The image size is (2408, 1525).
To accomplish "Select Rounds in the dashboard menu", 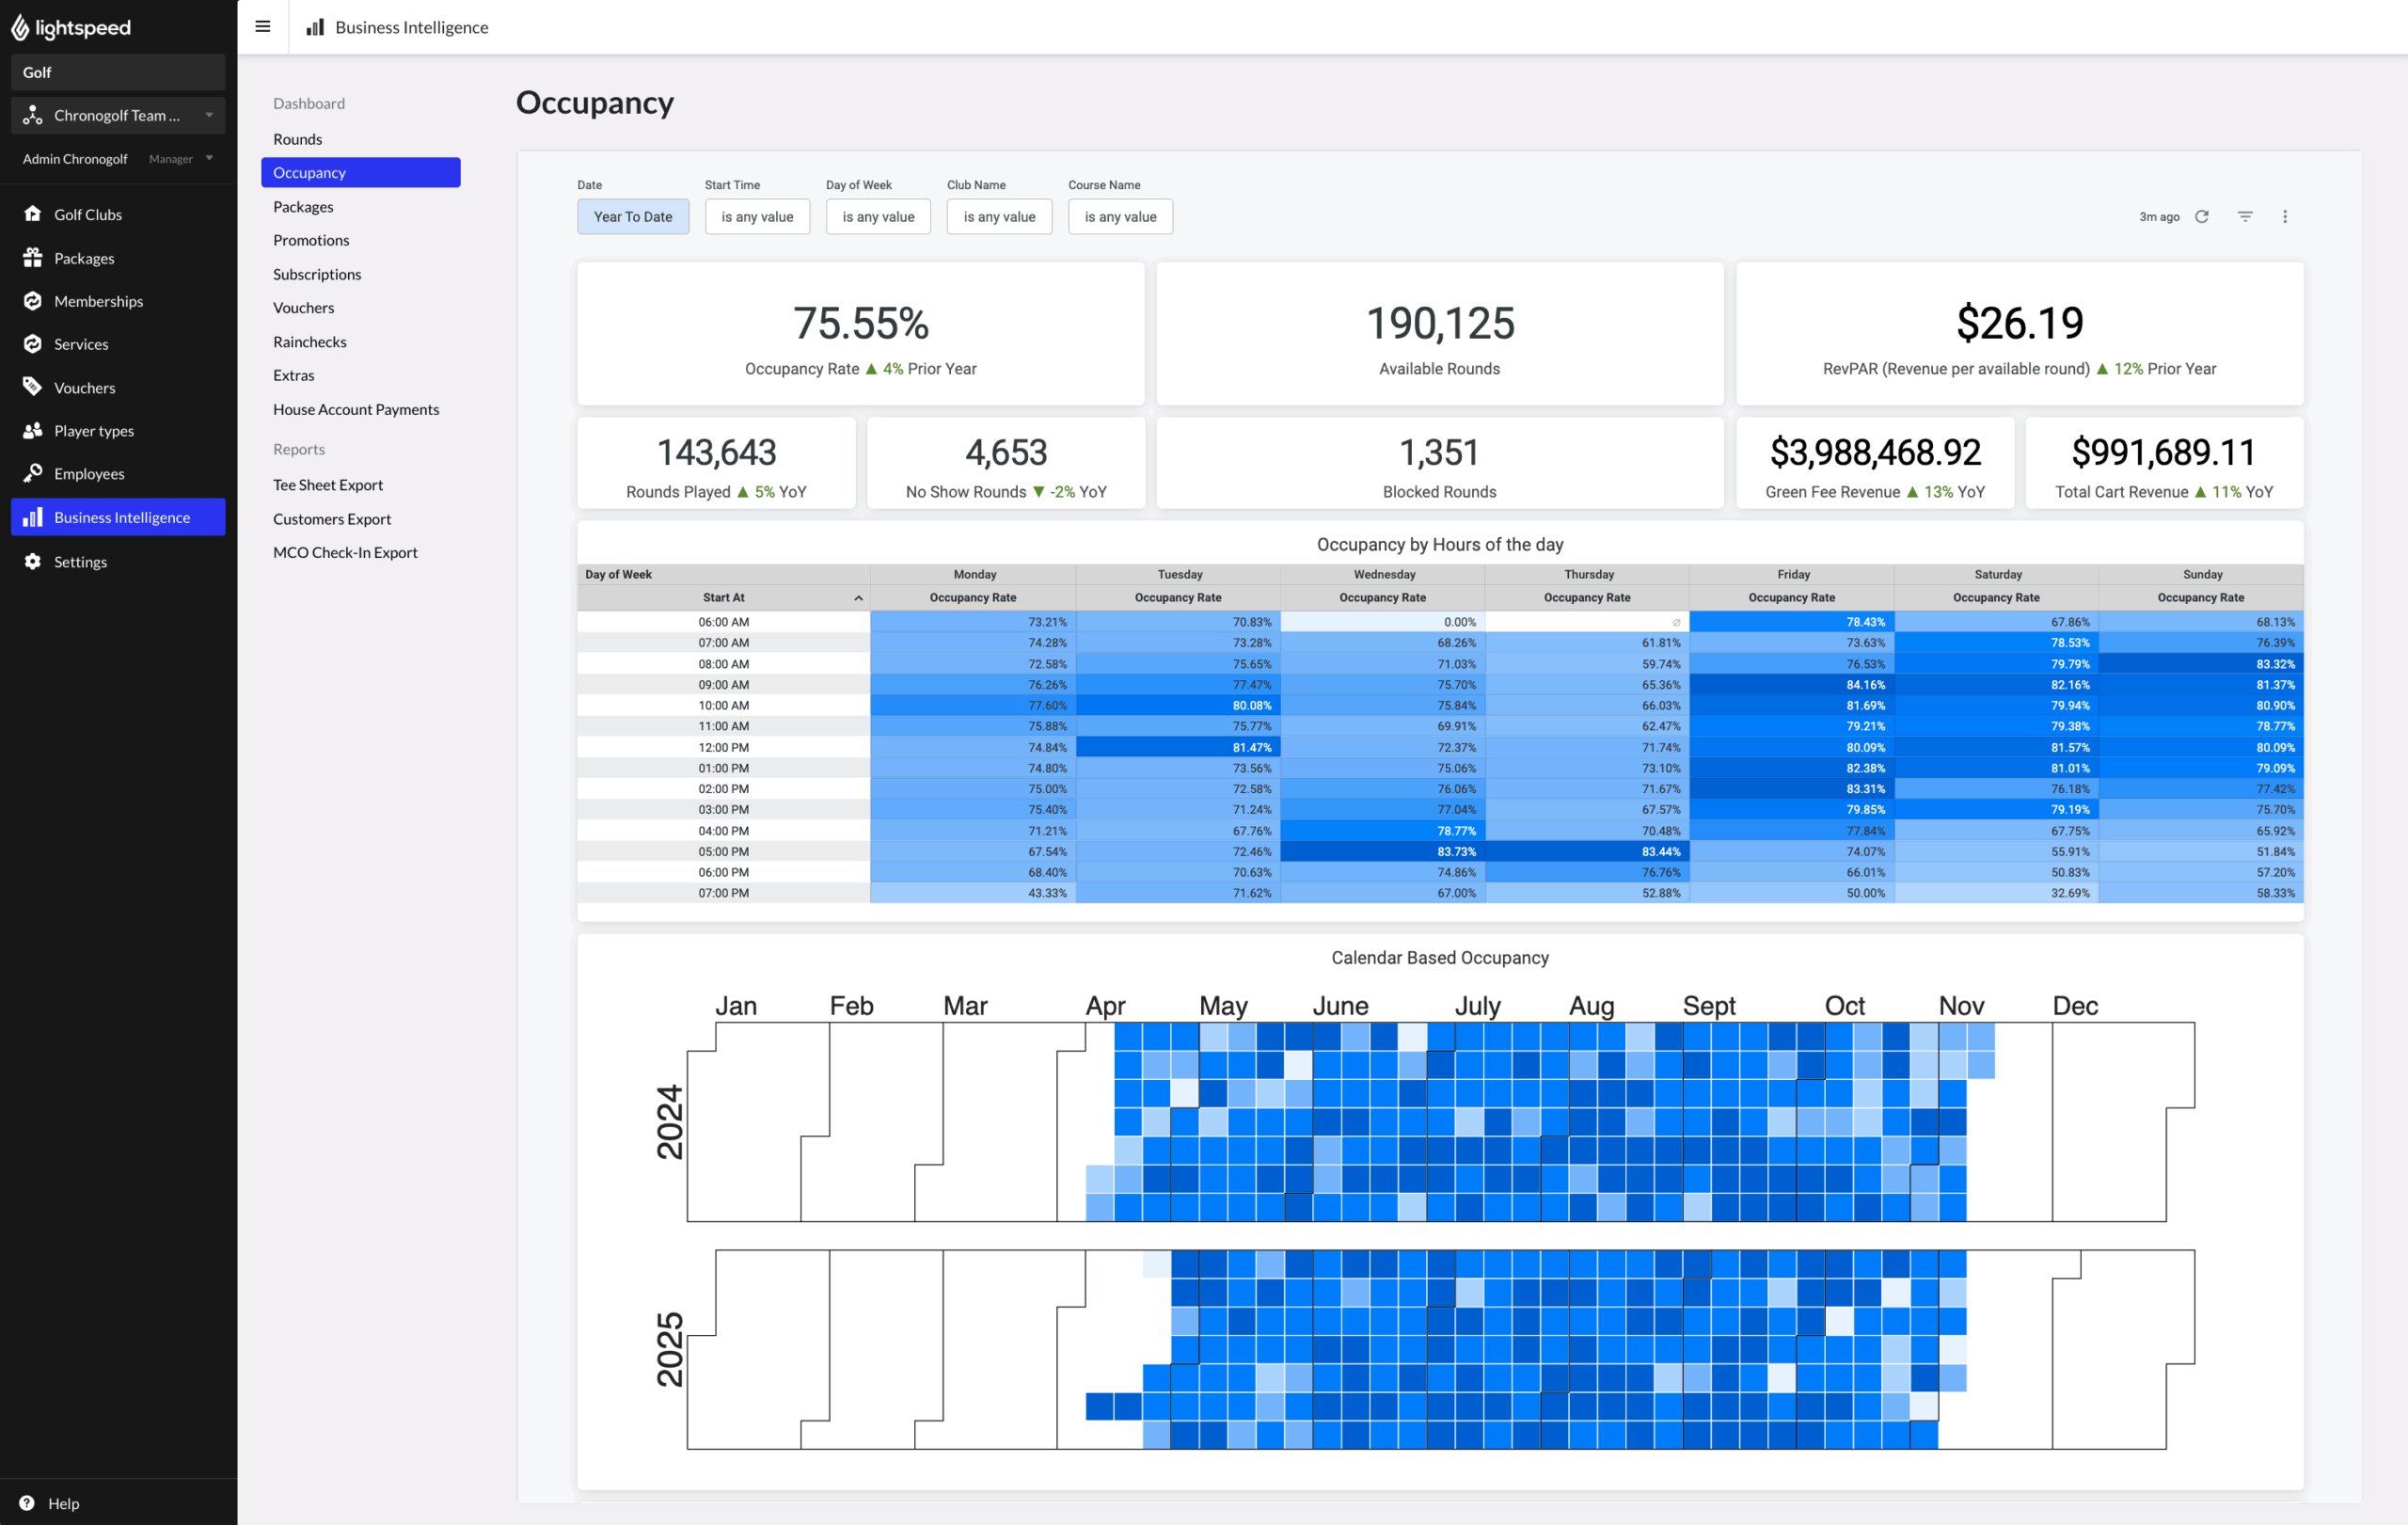I will 297,139.
